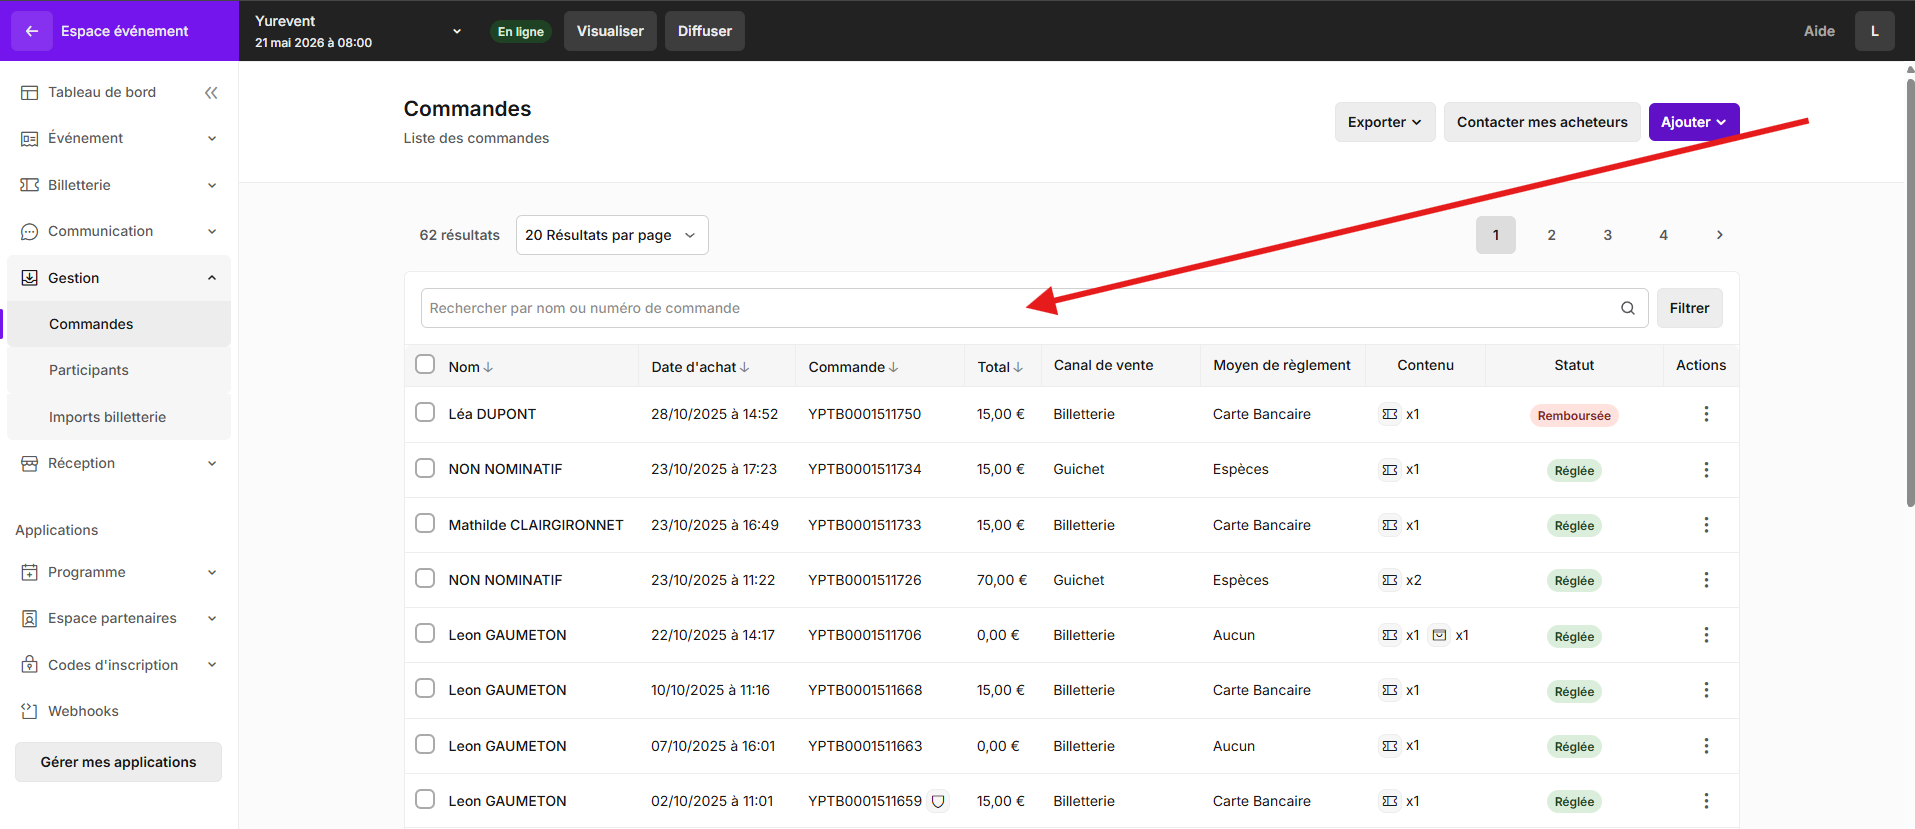Screen dimensions: 1915x829
Task: Go to next page with the arrow
Action: tap(1719, 235)
